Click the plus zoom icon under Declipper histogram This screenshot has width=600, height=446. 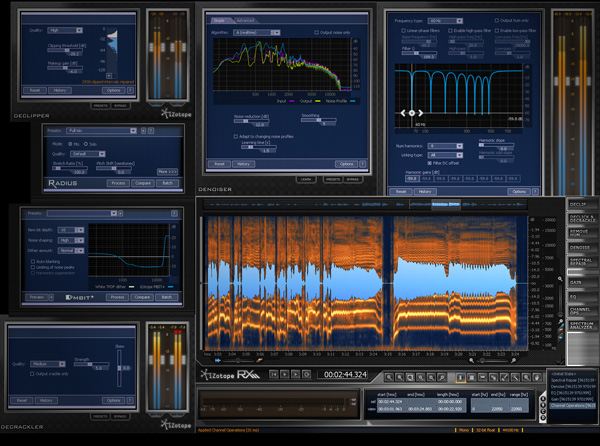(x=109, y=76)
